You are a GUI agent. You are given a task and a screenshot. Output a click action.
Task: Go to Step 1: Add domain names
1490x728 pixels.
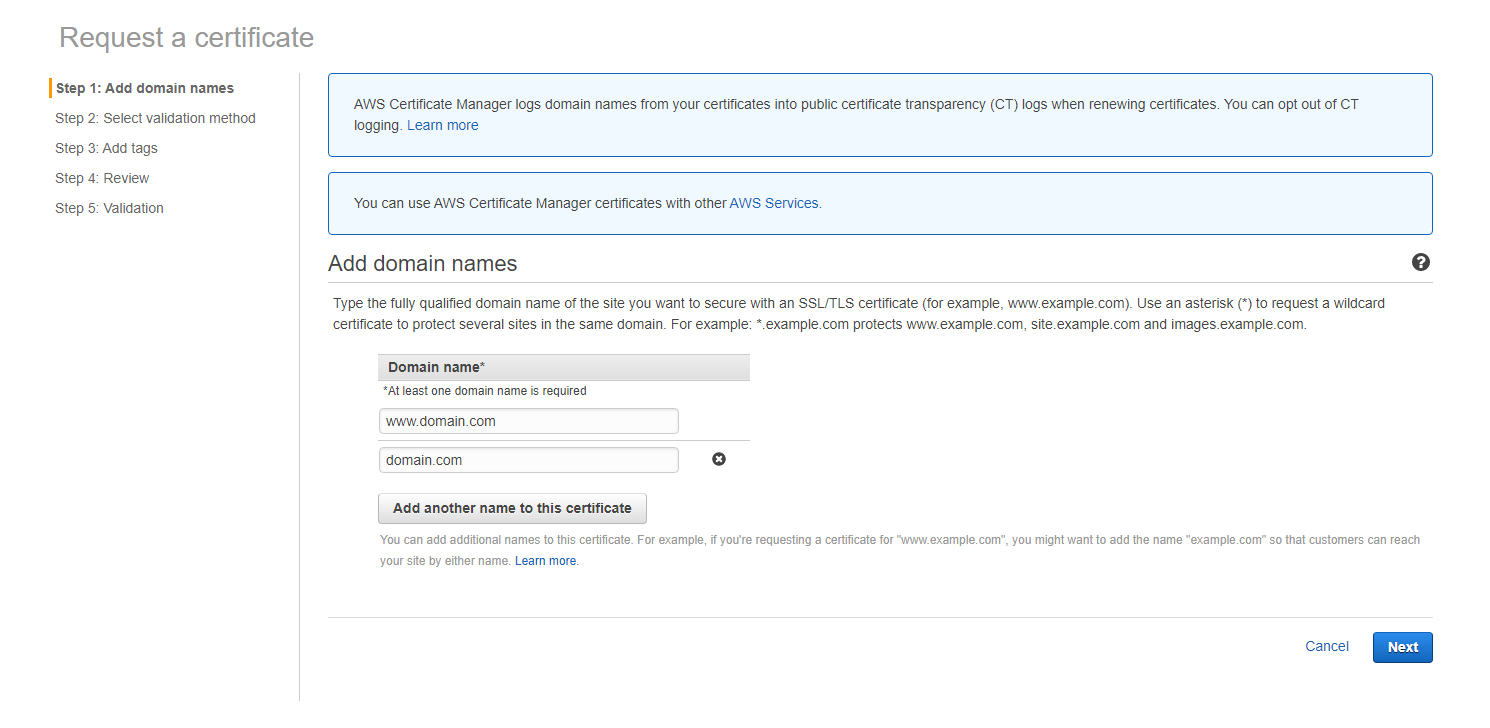point(145,88)
